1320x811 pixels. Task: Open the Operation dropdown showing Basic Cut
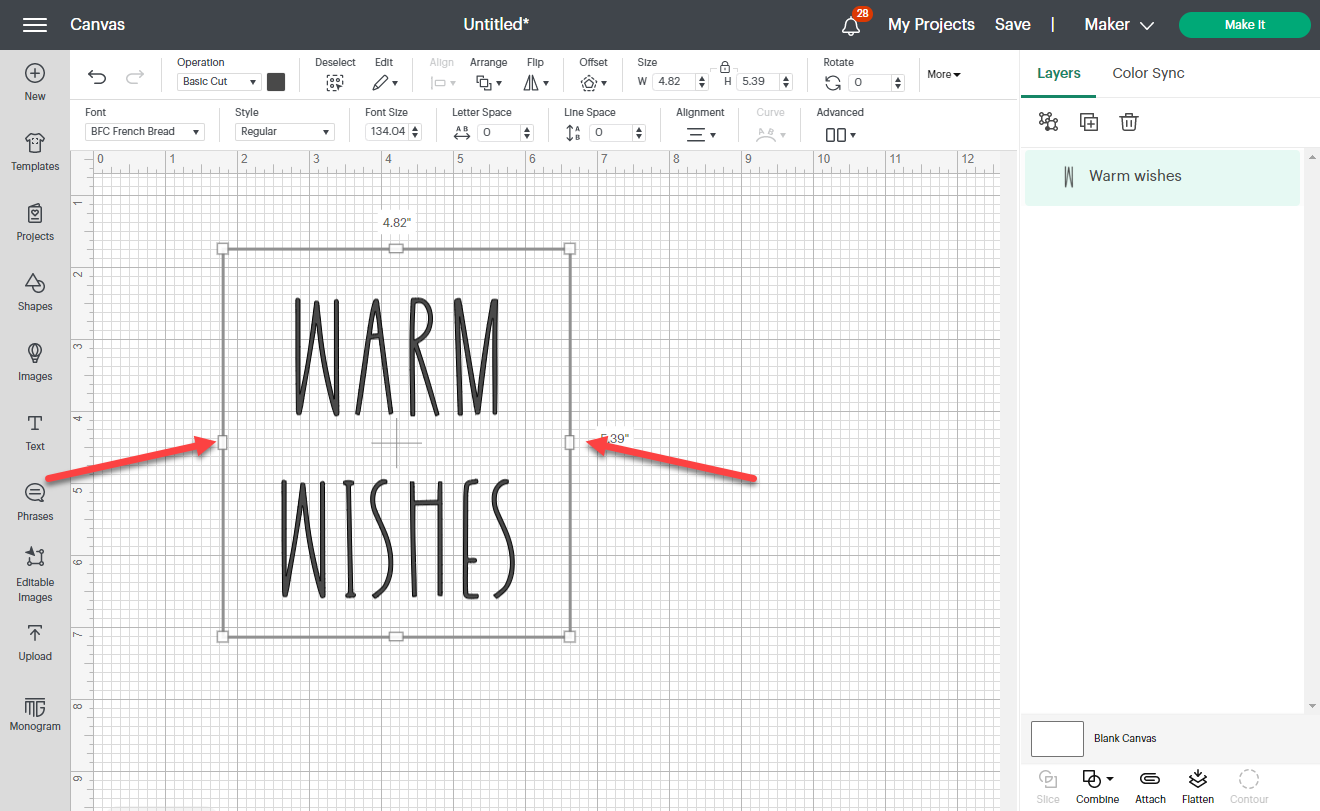[x=218, y=81]
